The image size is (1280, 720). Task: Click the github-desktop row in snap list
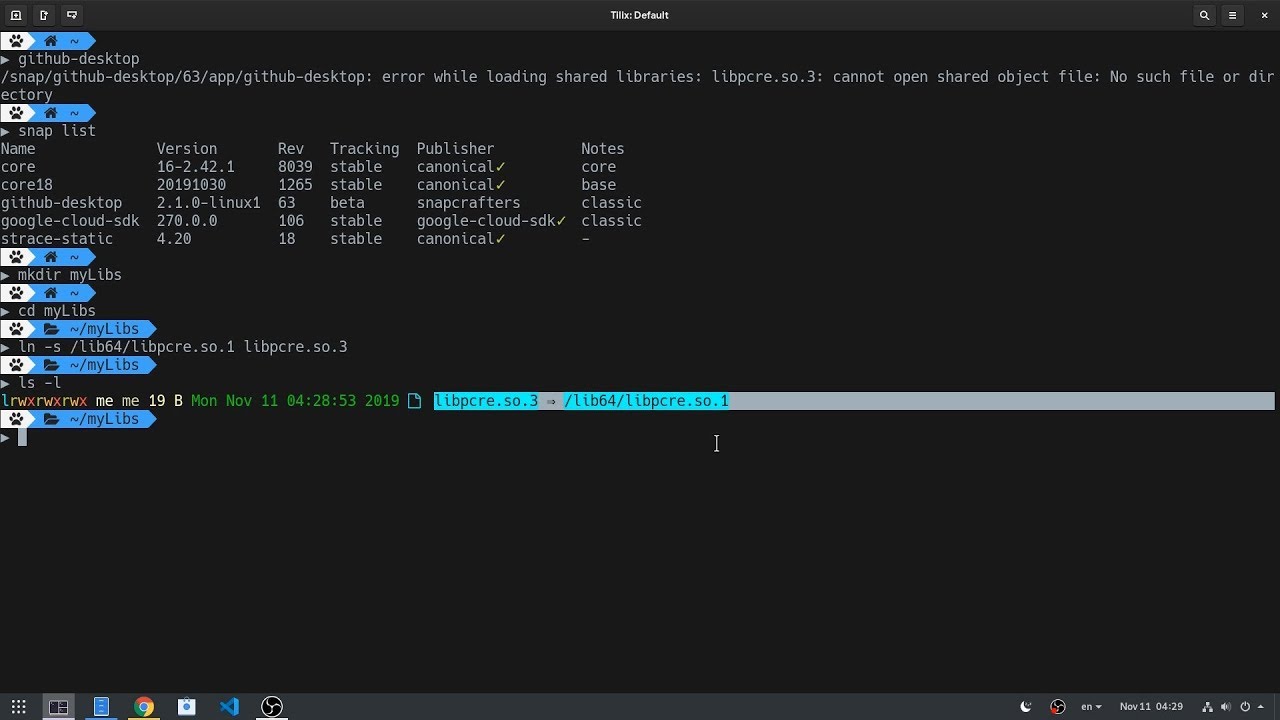(321, 203)
